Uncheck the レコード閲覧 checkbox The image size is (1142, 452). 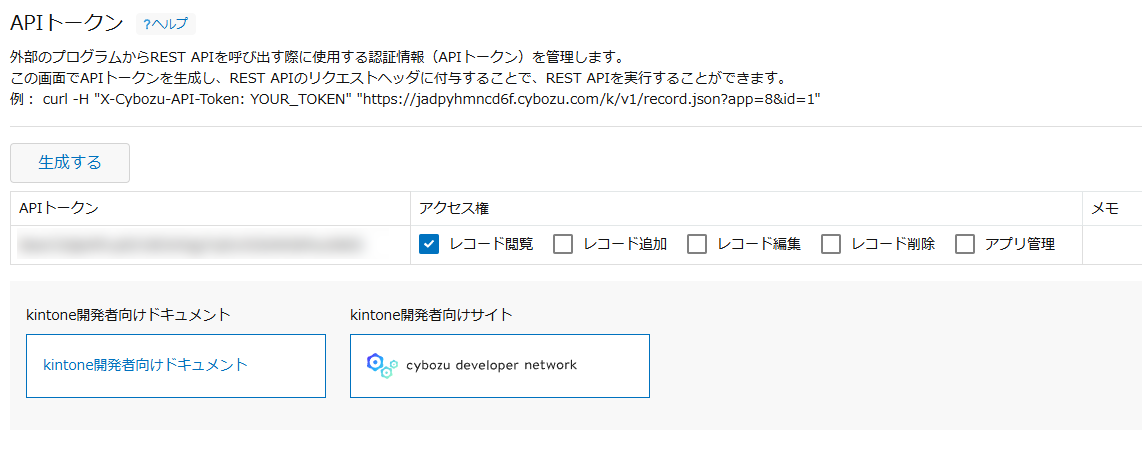[429, 244]
